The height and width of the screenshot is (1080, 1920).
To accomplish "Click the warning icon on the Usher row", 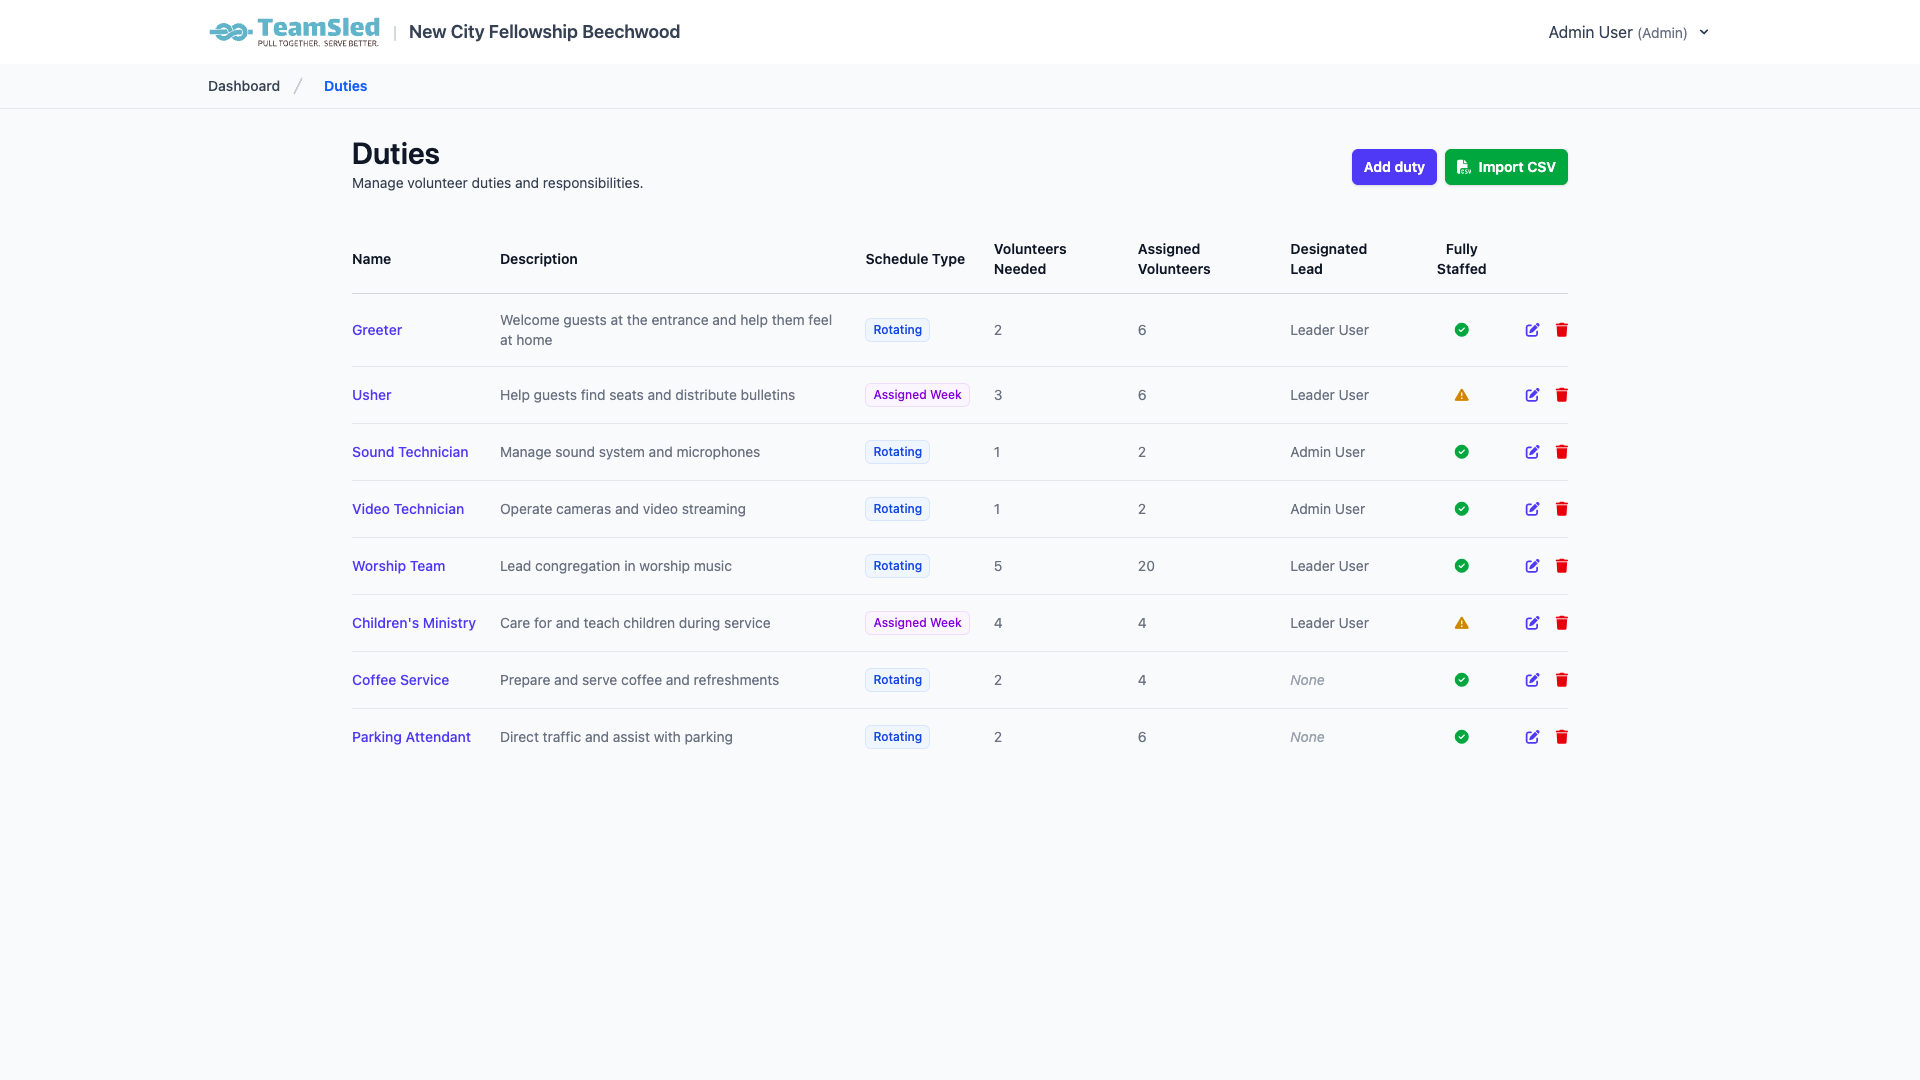I will tap(1461, 395).
